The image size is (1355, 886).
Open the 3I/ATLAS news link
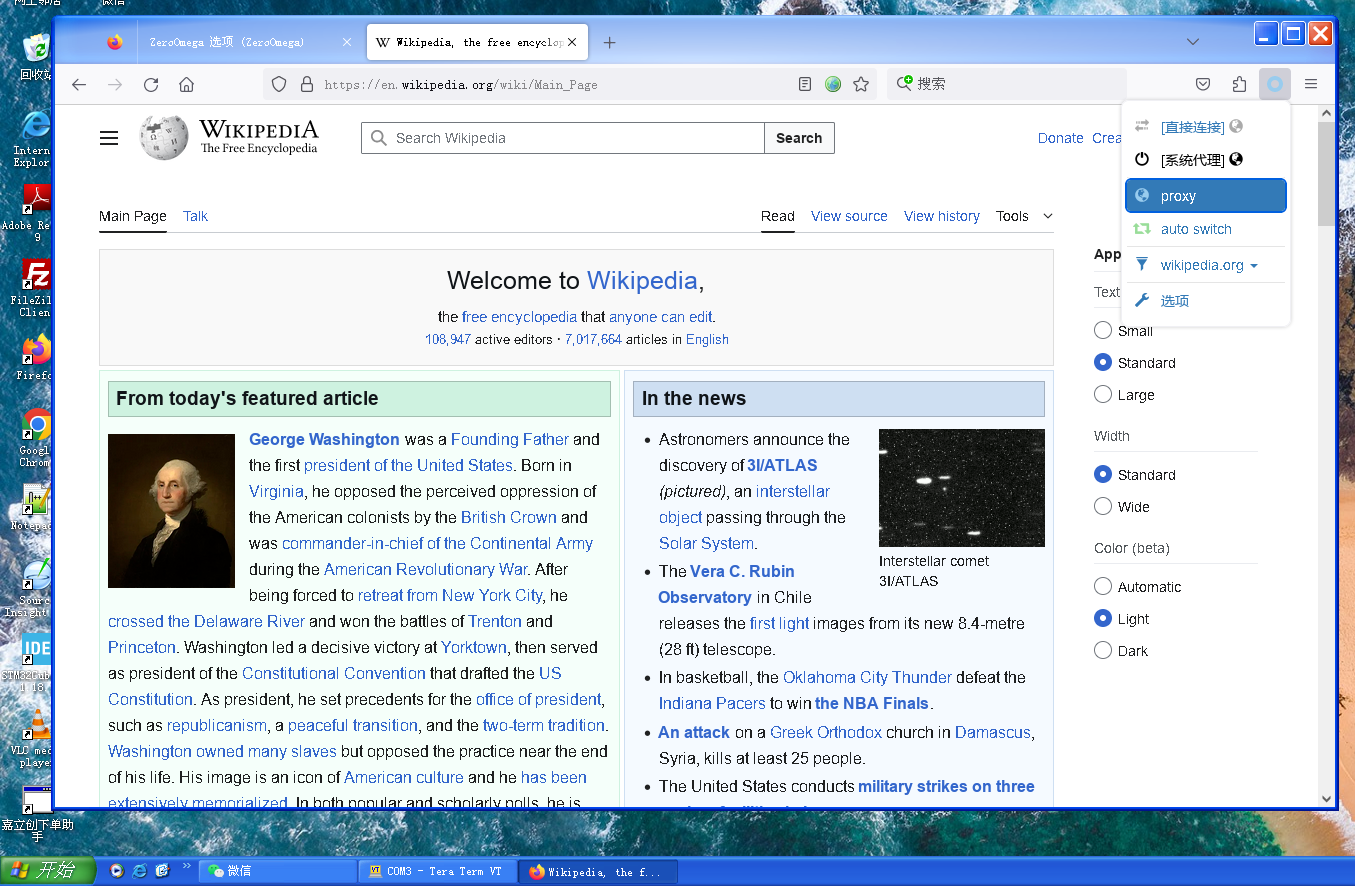pos(782,465)
